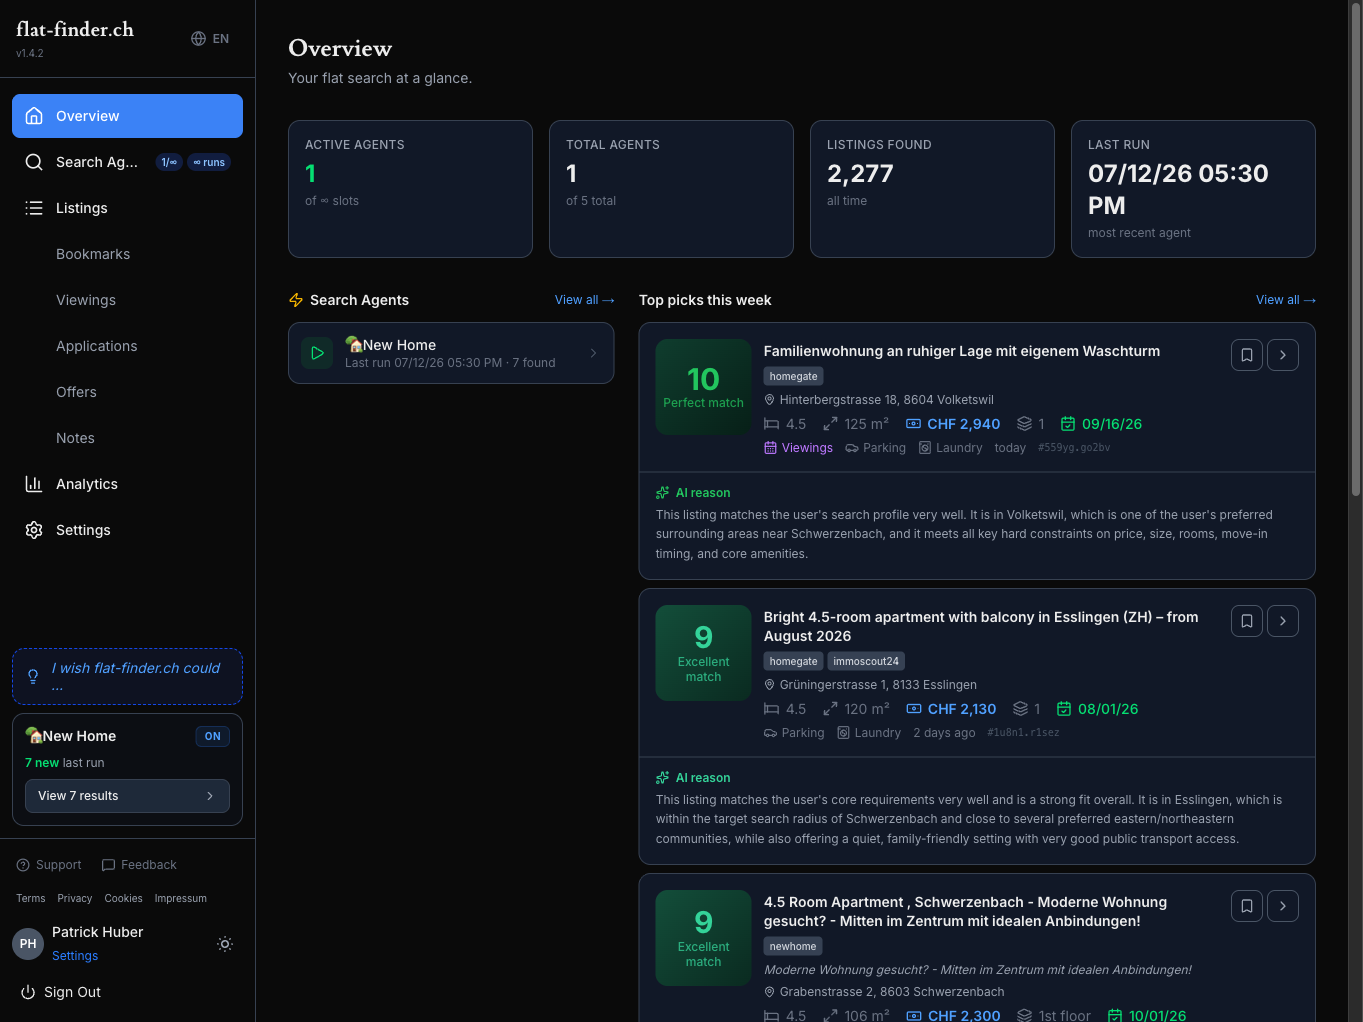
Task: Click CHF 2,940 price
Action: click(x=953, y=424)
